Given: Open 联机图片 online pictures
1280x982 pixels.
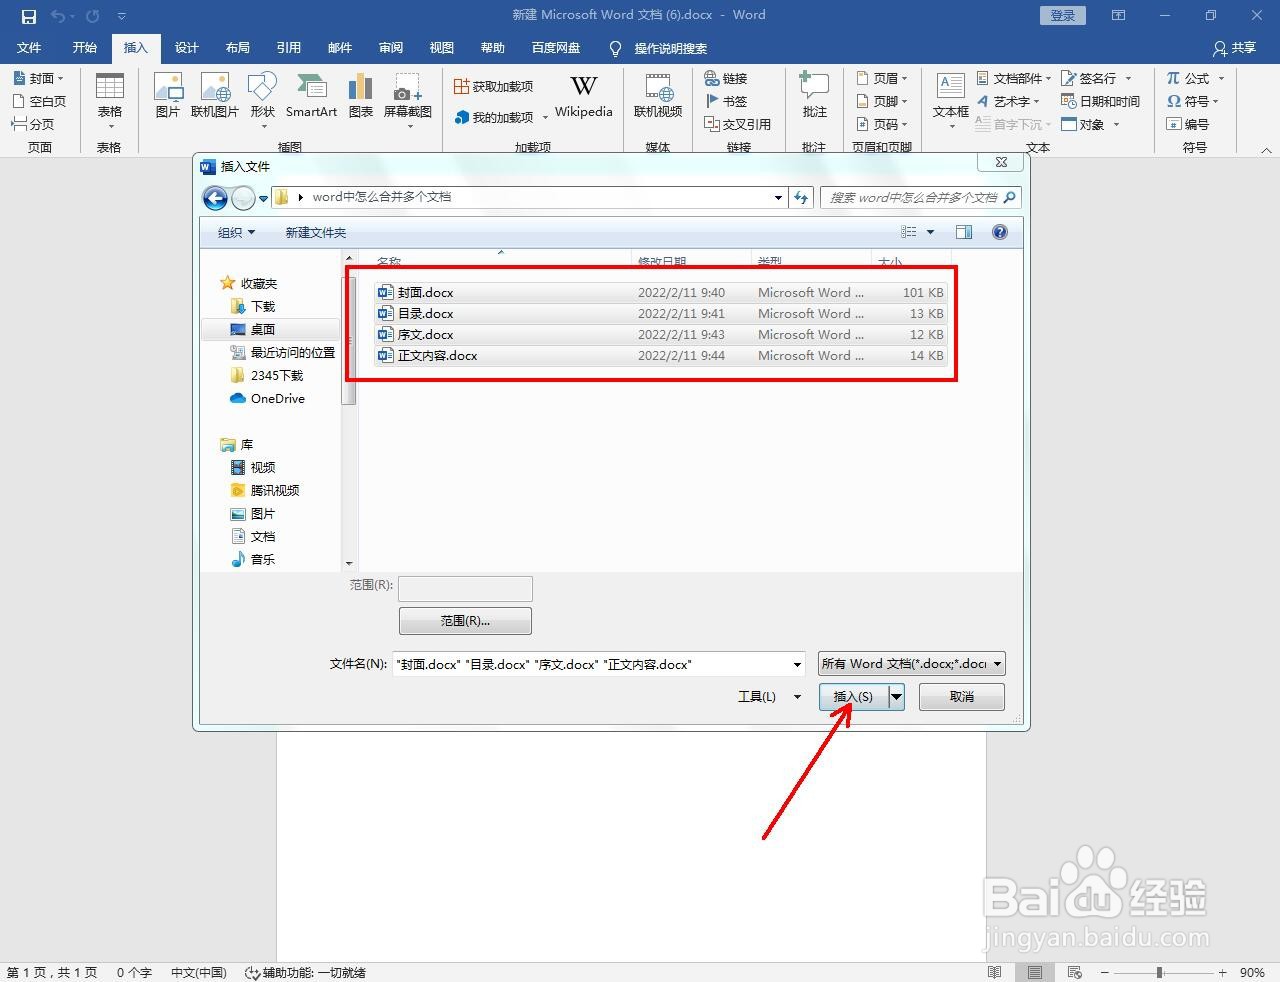Looking at the screenshot, I should click(x=215, y=96).
